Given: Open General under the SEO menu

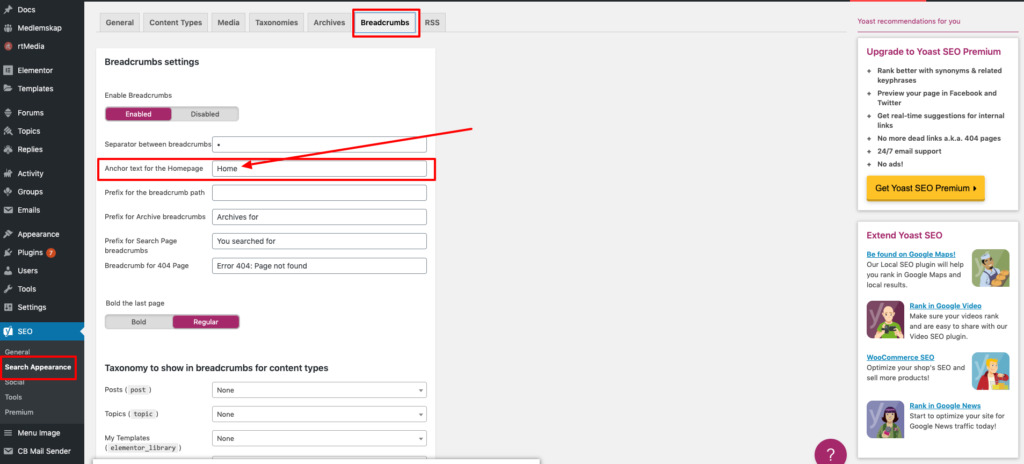Looking at the screenshot, I should (x=18, y=352).
